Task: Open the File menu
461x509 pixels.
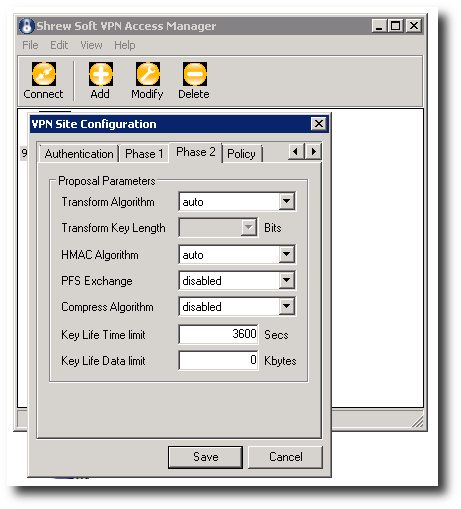Action: pos(30,45)
